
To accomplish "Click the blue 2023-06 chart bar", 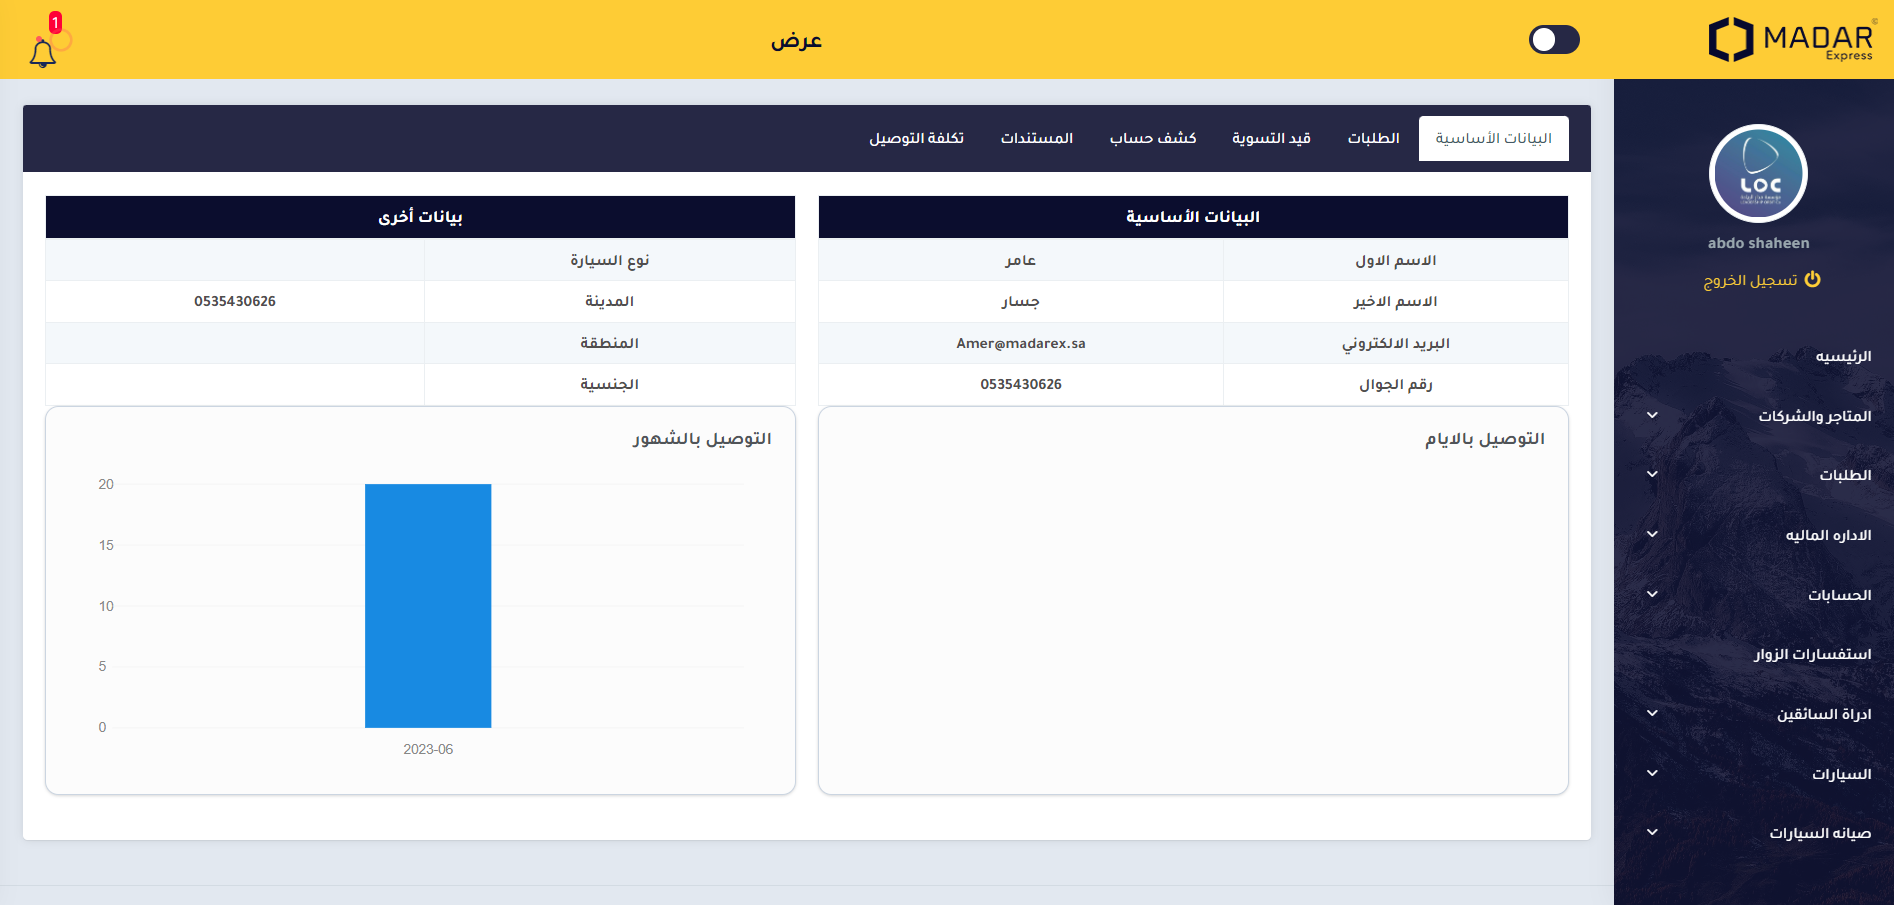I will [x=428, y=605].
